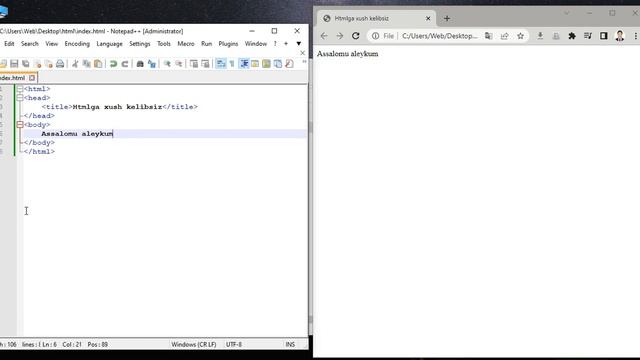
Task: Click Windows (CR LF) in status bar
Action: click(194, 344)
